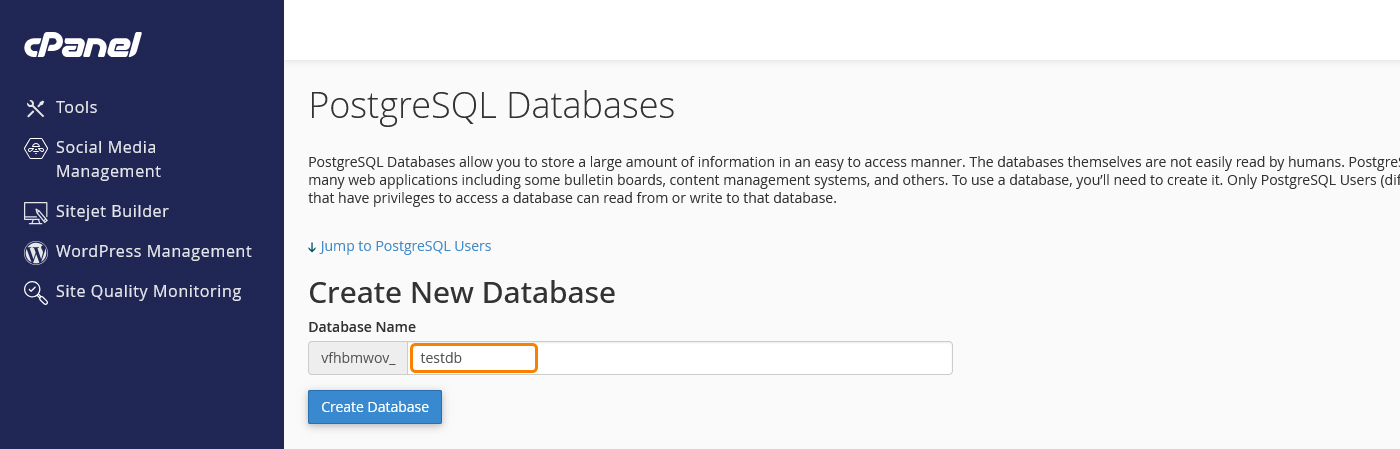This screenshot has height=449, width=1400.
Task: Click the Tools wrench icon
Action: tap(36, 108)
